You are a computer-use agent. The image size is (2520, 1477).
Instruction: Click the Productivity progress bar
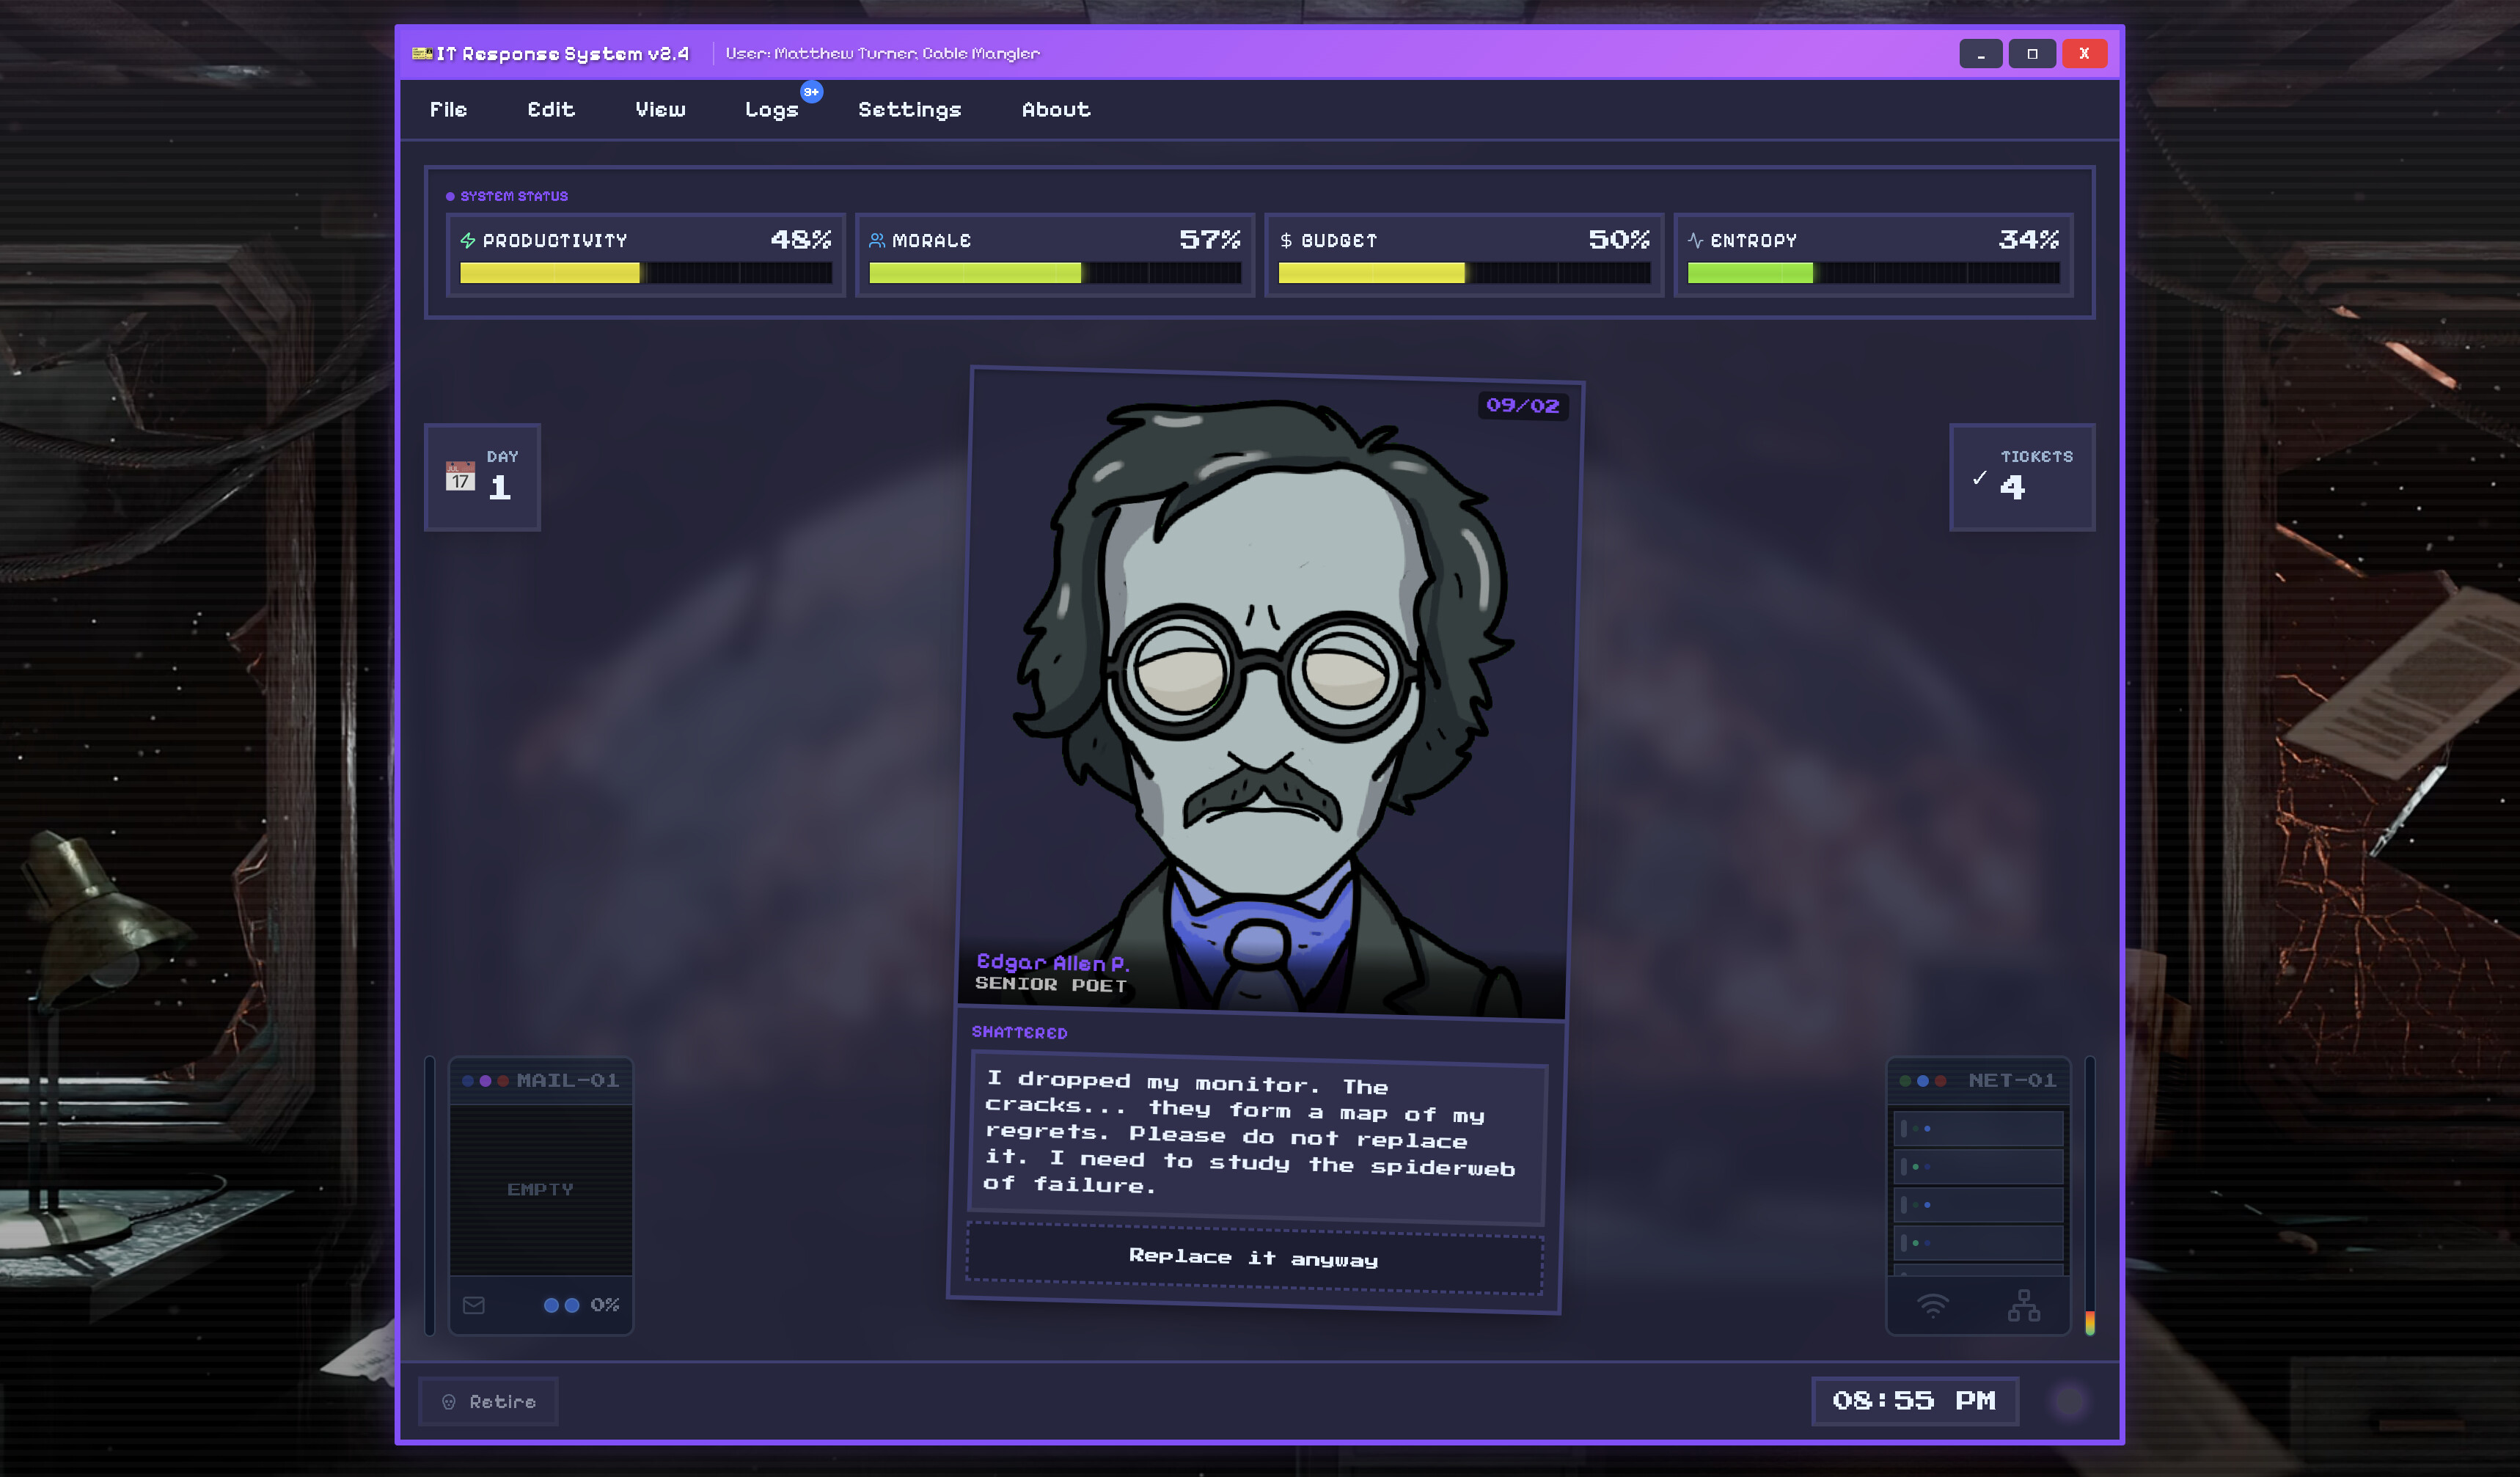tap(646, 273)
